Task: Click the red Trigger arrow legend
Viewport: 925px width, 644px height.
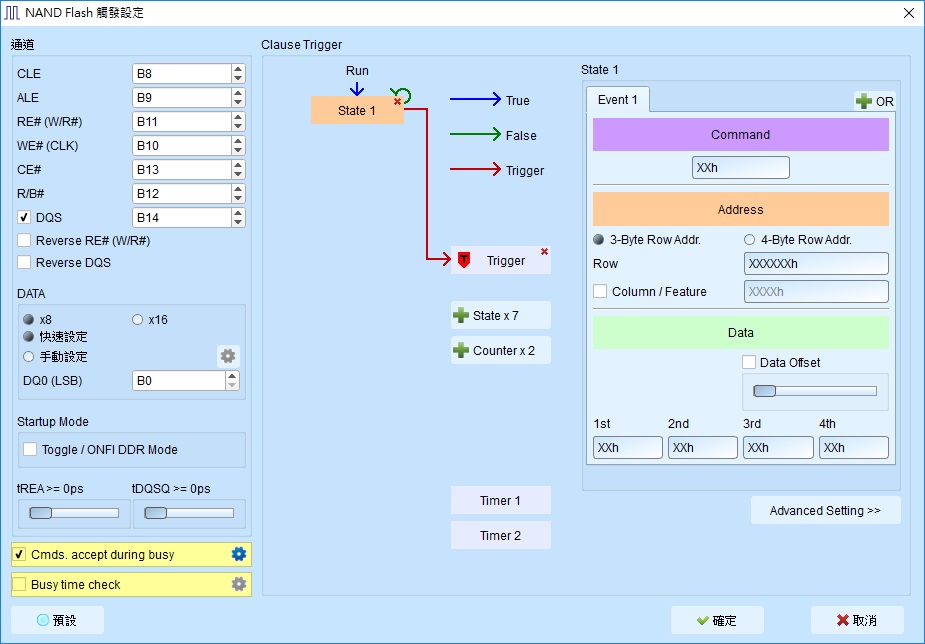Action: pos(475,170)
